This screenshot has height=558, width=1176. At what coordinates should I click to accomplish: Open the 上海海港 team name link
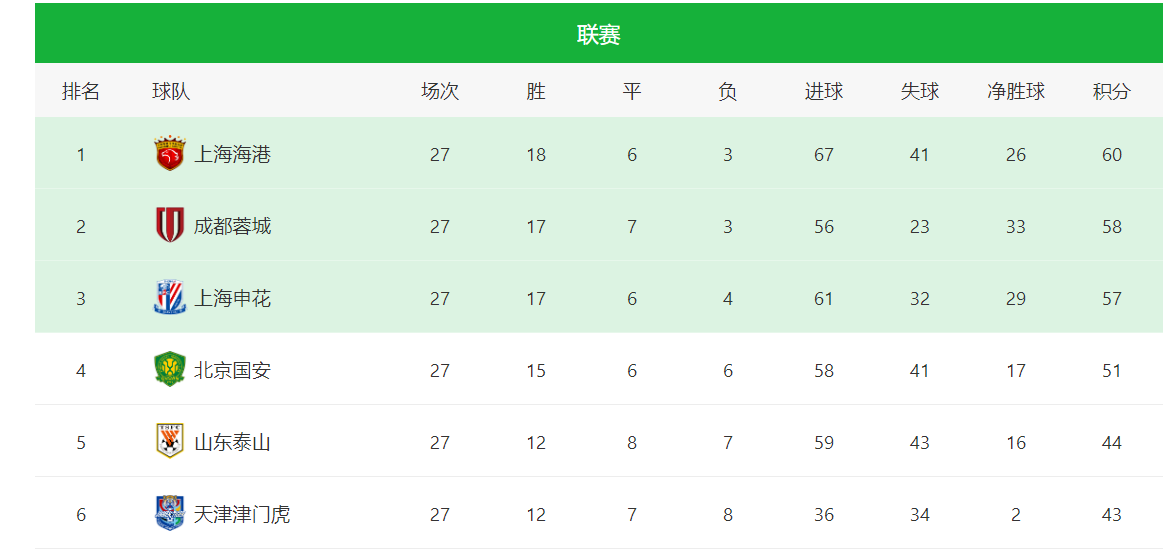point(232,154)
